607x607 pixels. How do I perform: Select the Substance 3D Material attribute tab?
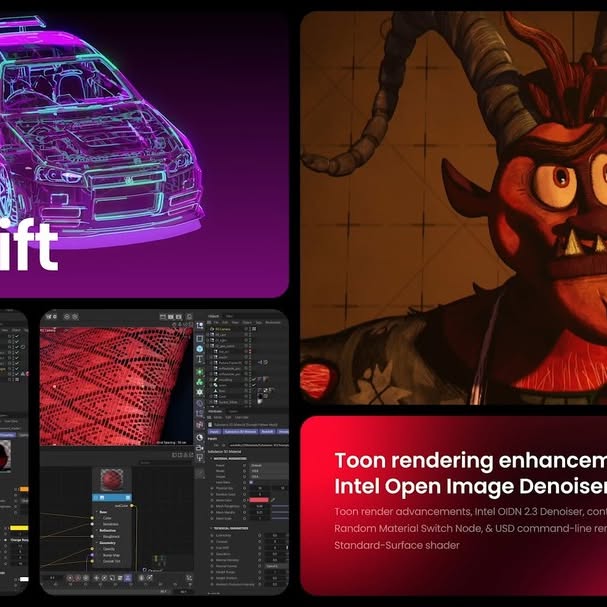pyautogui.click(x=241, y=431)
